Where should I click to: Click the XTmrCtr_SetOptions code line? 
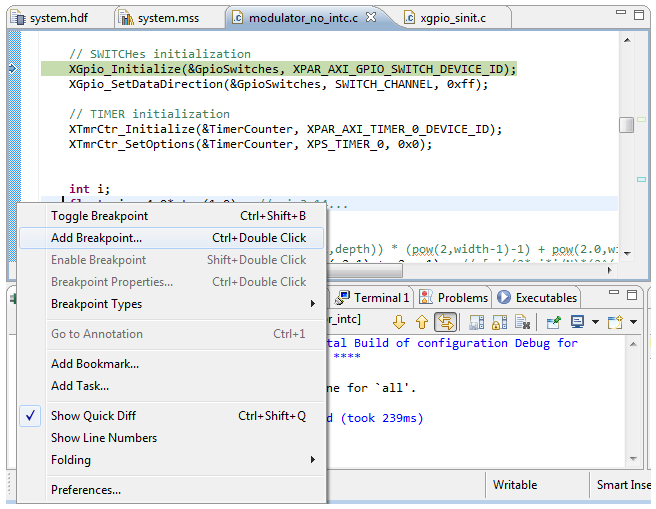(x=250, y=144)
